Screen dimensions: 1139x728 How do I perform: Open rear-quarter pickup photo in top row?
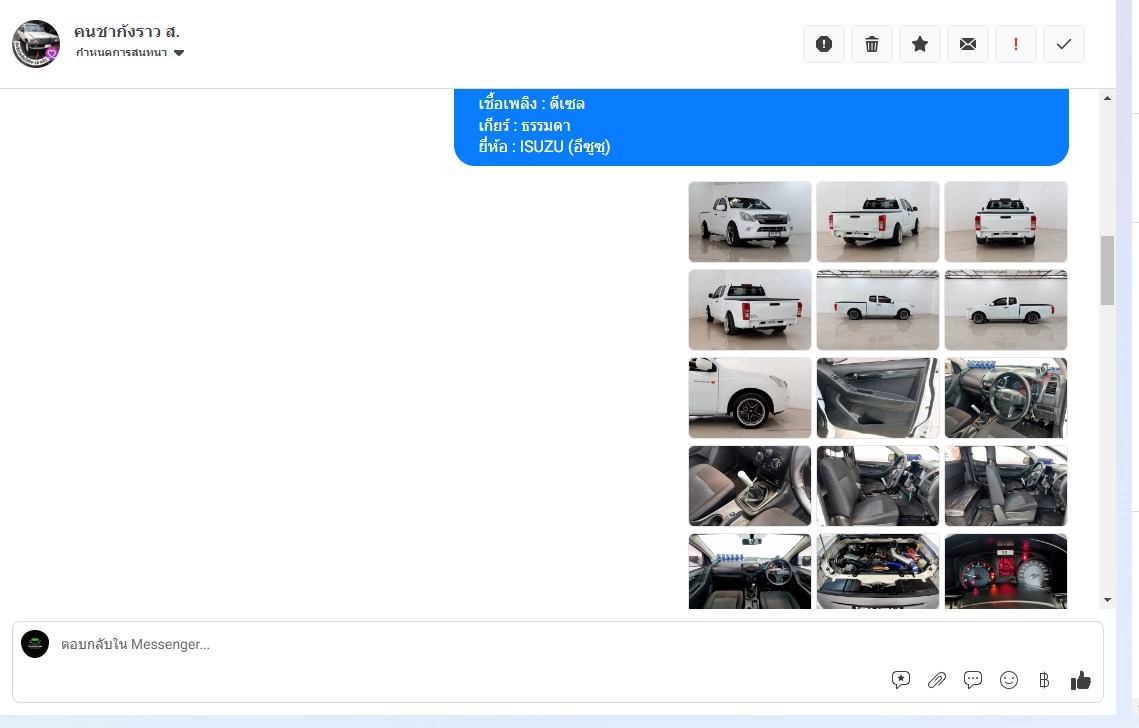tap(877, 222)
